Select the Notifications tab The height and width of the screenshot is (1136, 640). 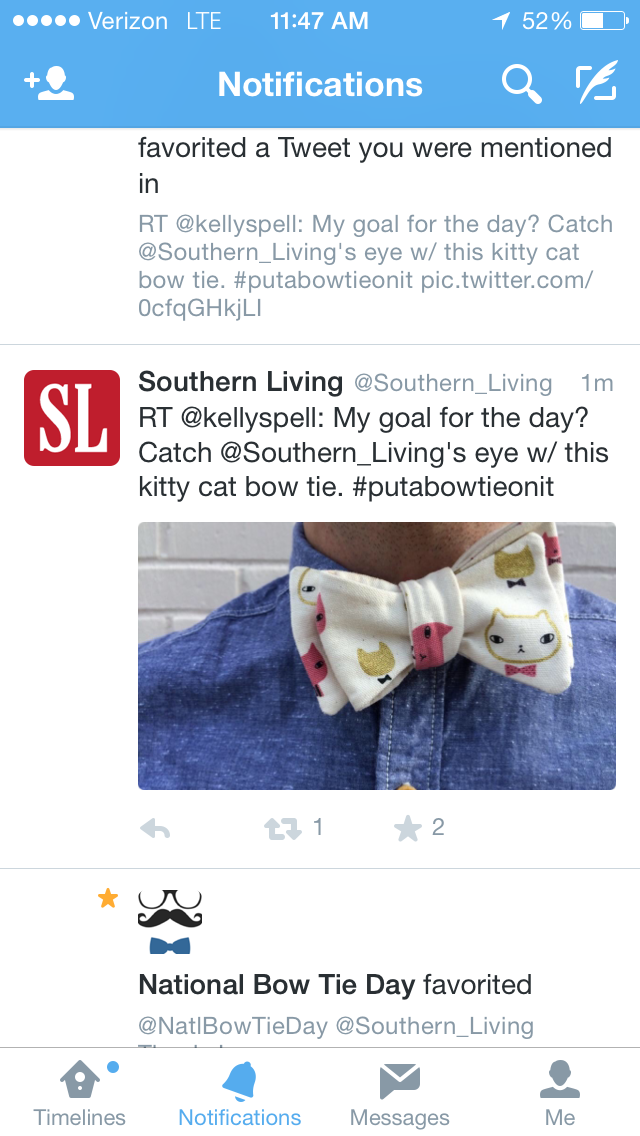[x=240, y=1094]
